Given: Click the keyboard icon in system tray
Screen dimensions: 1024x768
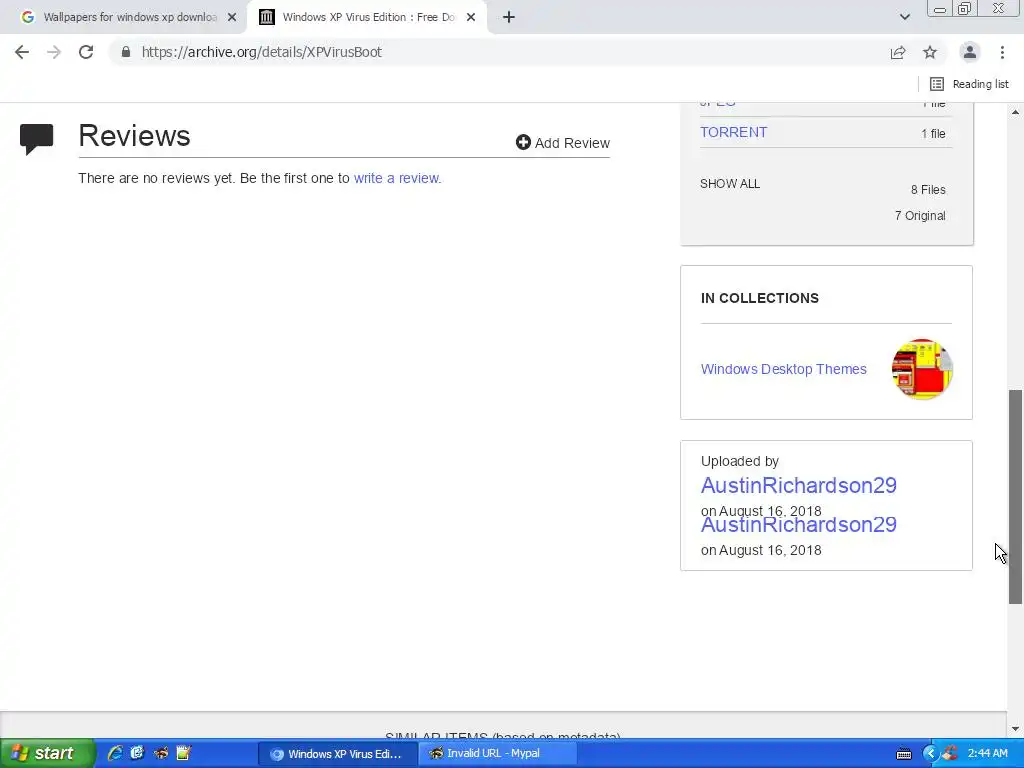Looking at the screenshot, I should (x=904, y=754).
